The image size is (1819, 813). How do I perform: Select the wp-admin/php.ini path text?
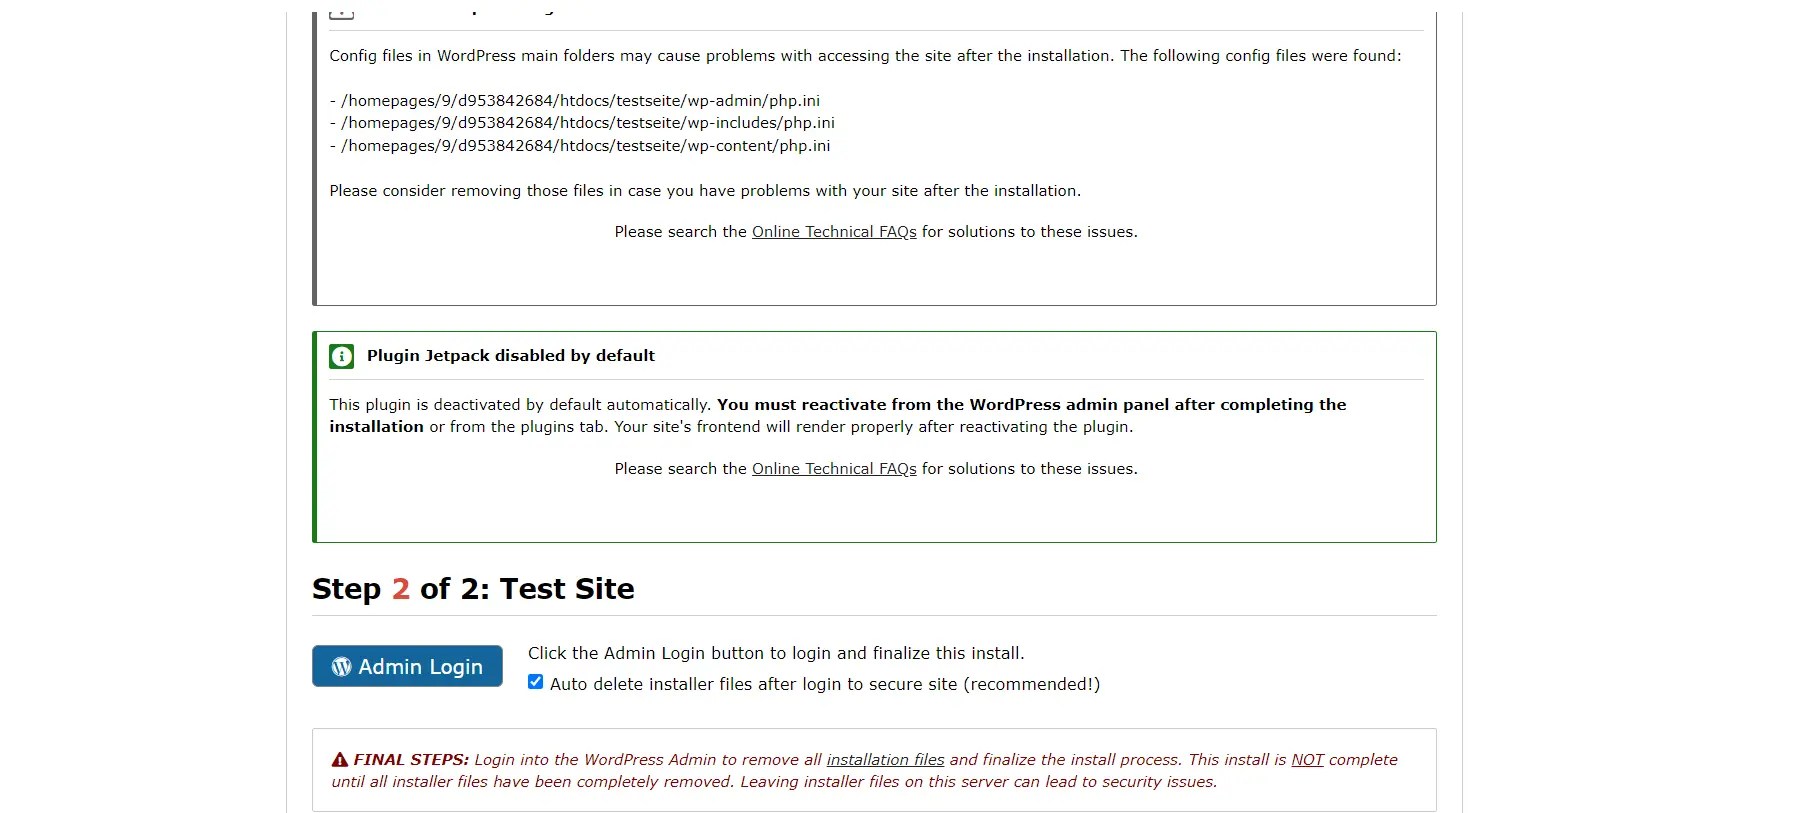[x=580, y=101]
